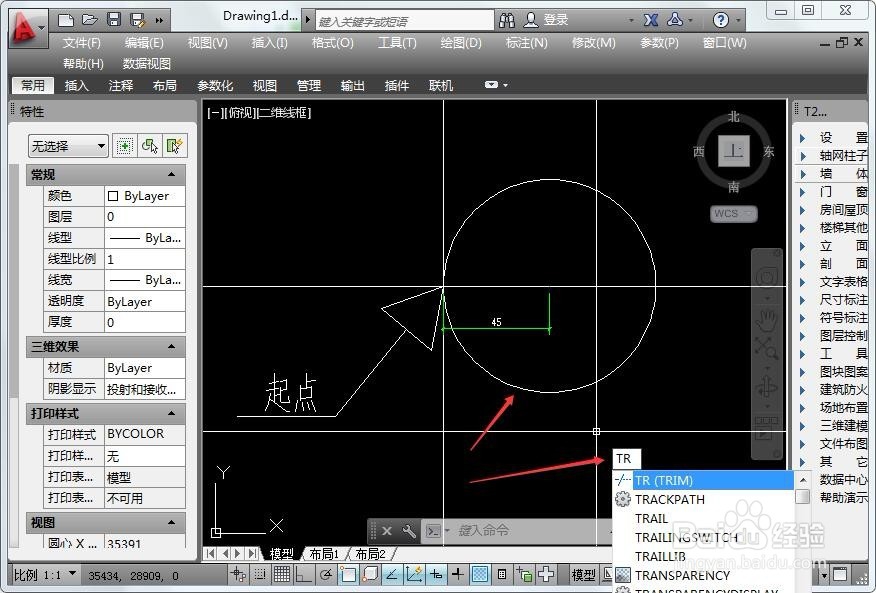Click the 颜色 ByLayer color swatch

point(113,196)
